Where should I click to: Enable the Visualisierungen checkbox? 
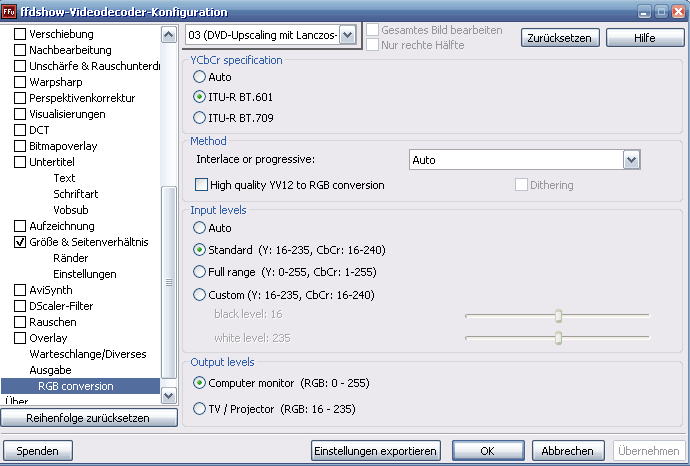click(x=20, y=114)
